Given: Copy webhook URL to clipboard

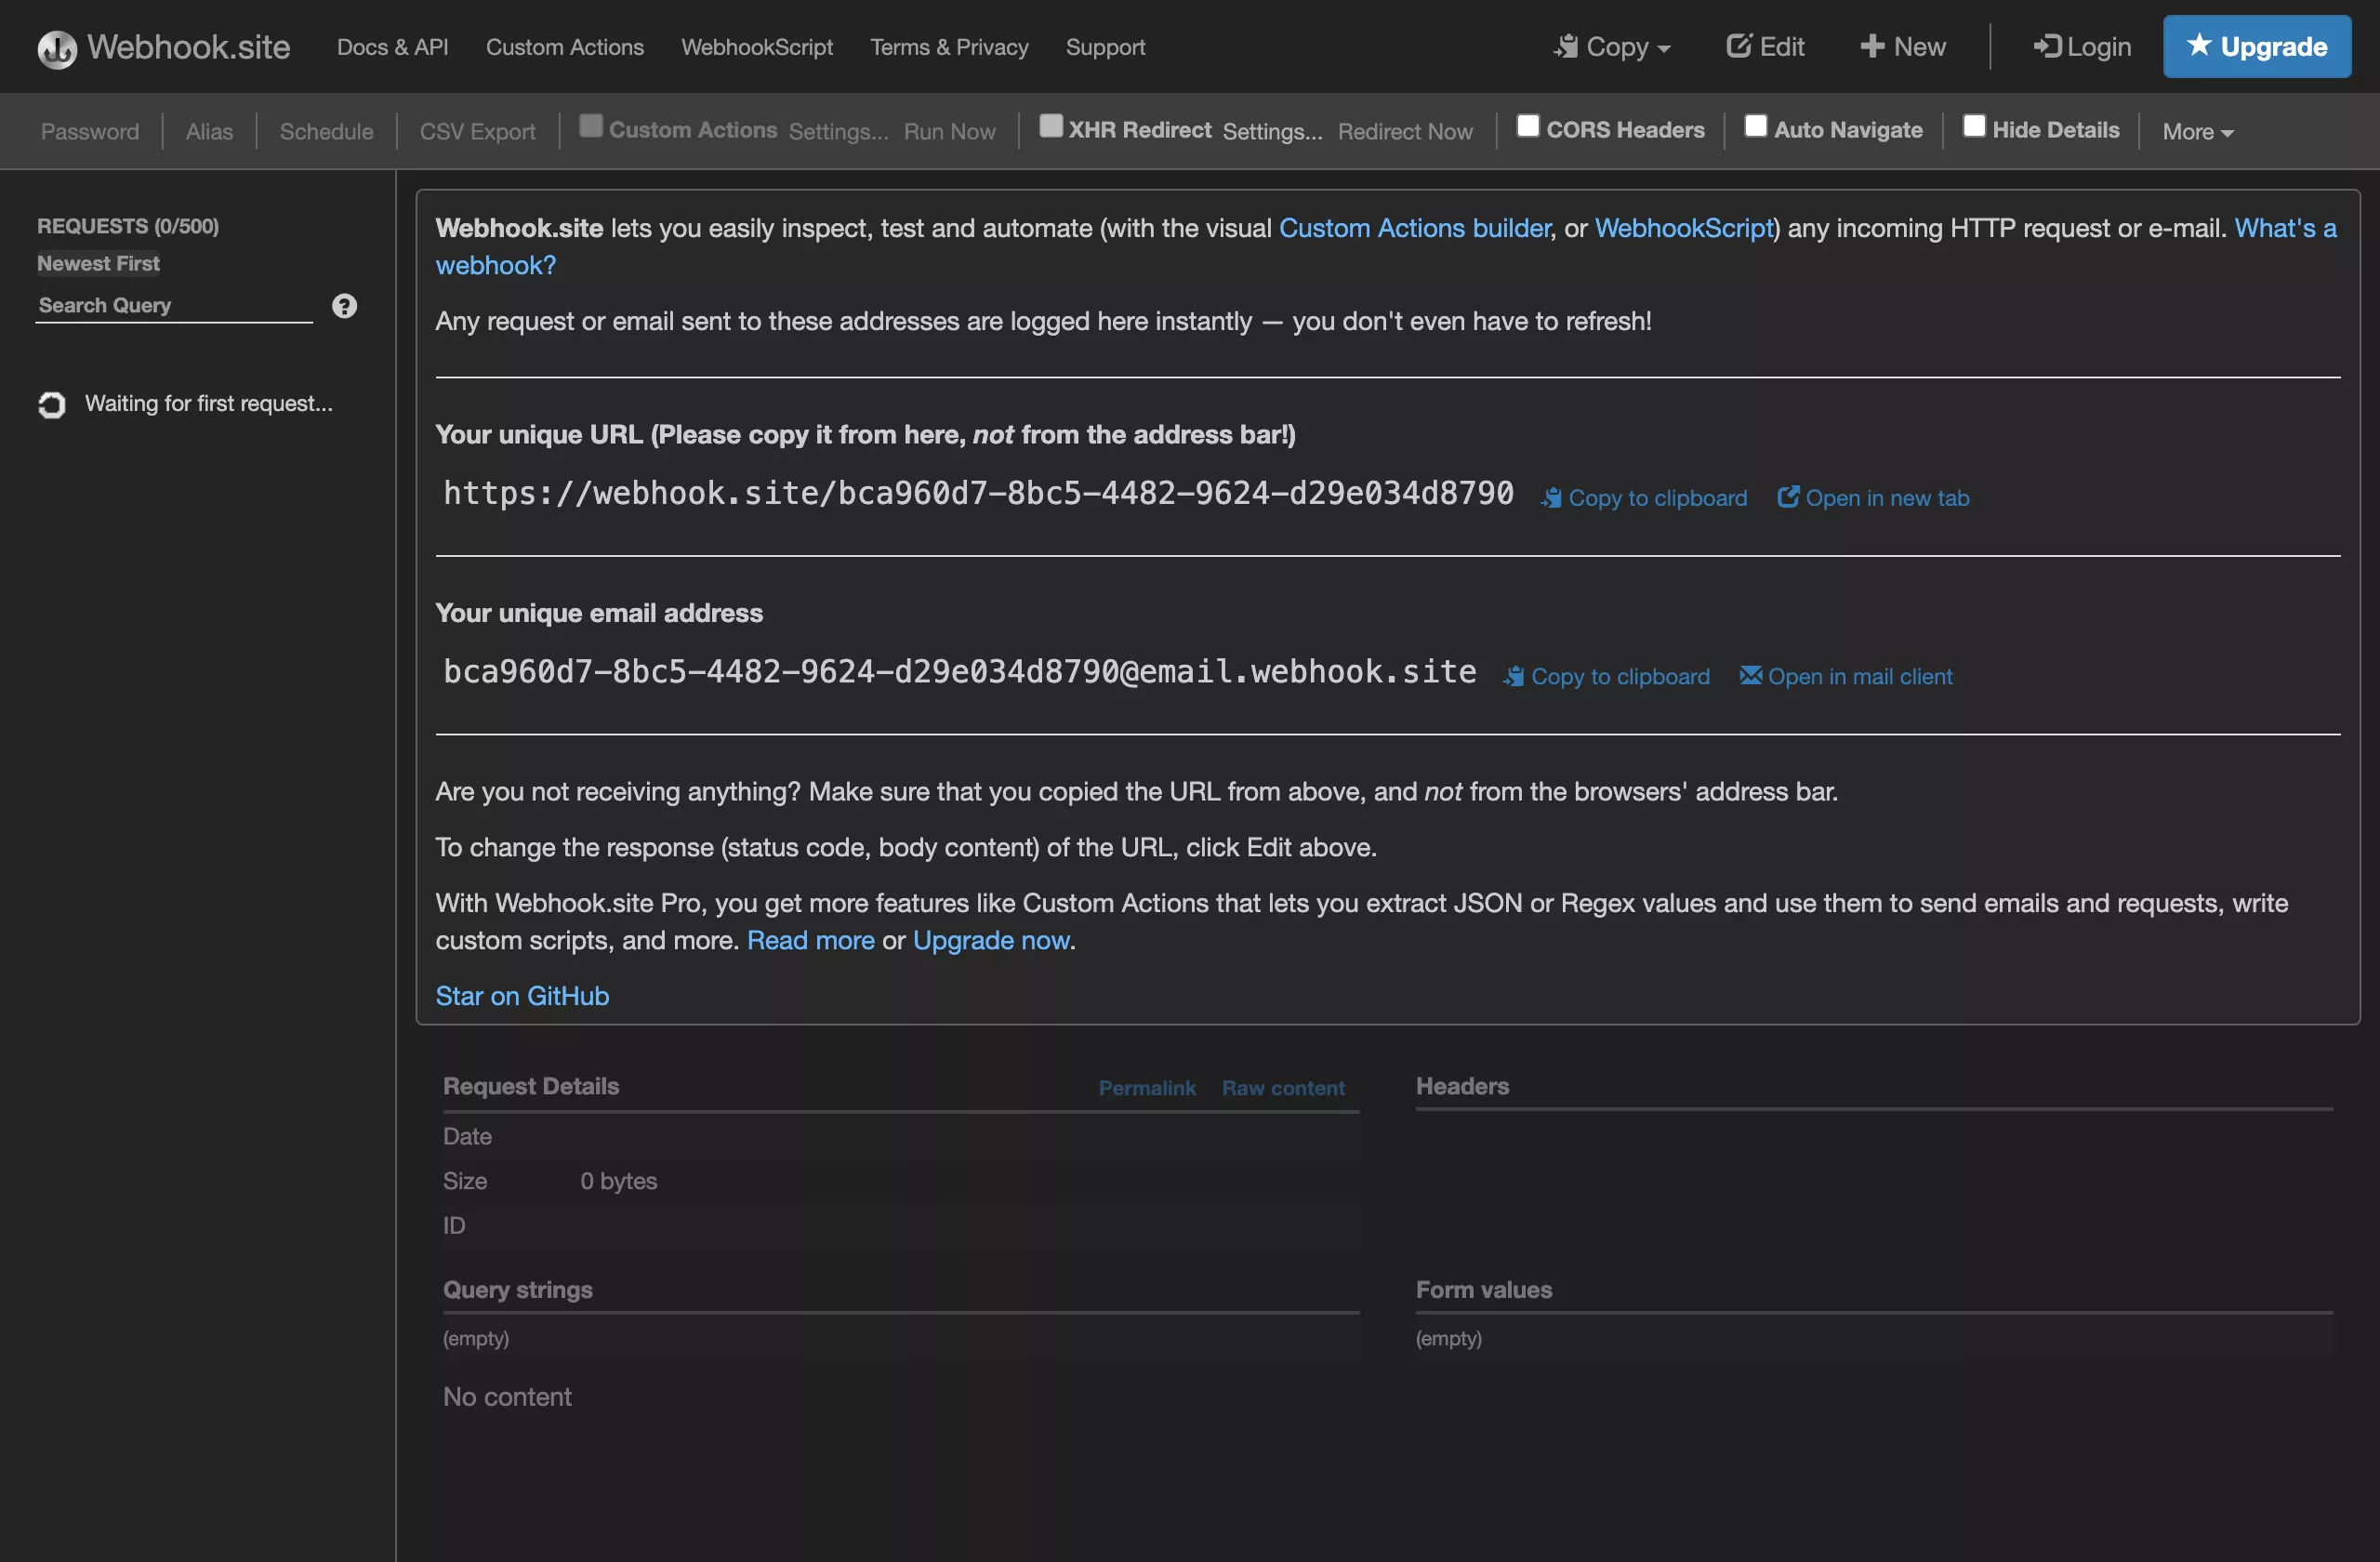Looking at the screenshot, I should click(x=1643, y=498).
